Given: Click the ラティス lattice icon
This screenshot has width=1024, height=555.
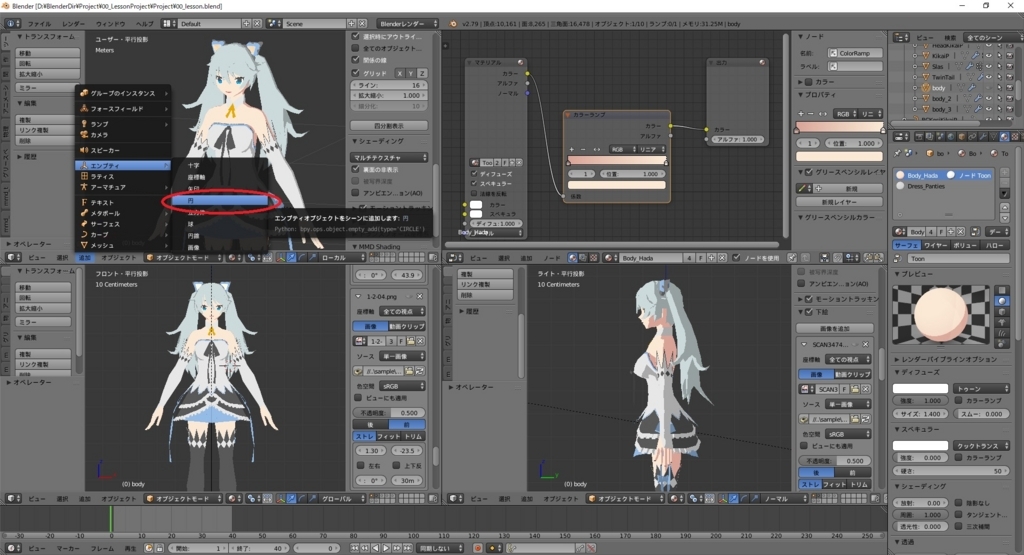Looking at the screenshot, I should tap(84, 176).
